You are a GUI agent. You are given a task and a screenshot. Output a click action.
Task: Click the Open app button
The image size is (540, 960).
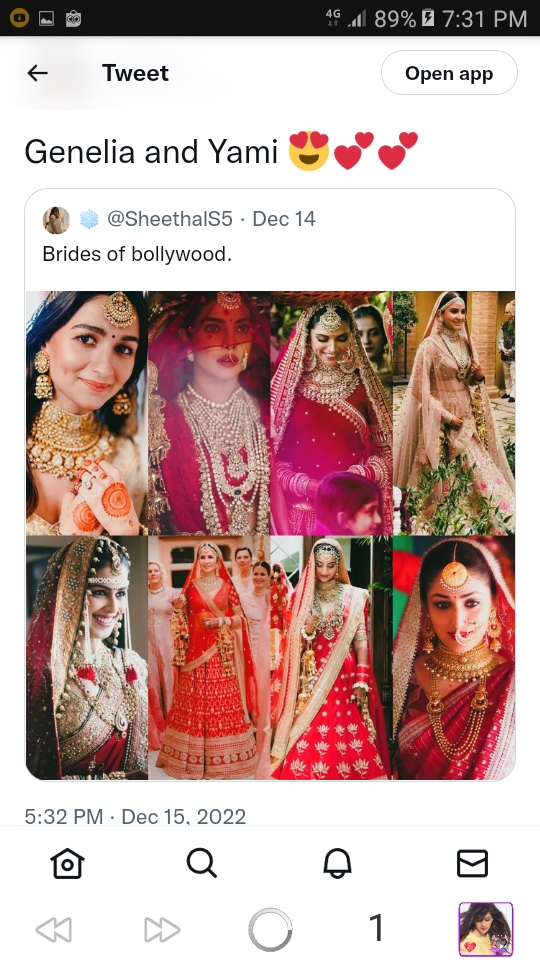click(x=449, y=73)
